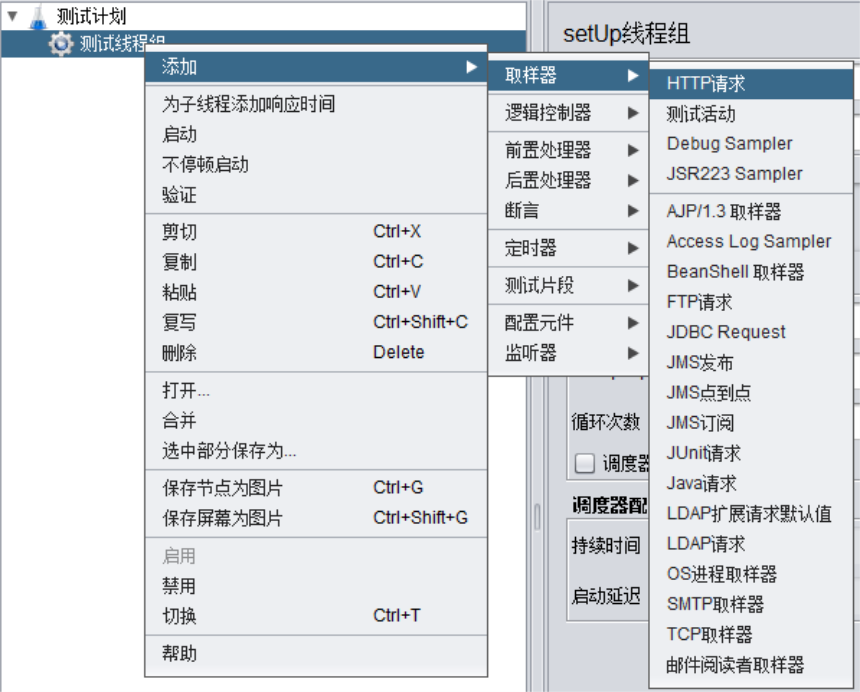Expand the 测试片段 submenu

pos(568,286)
